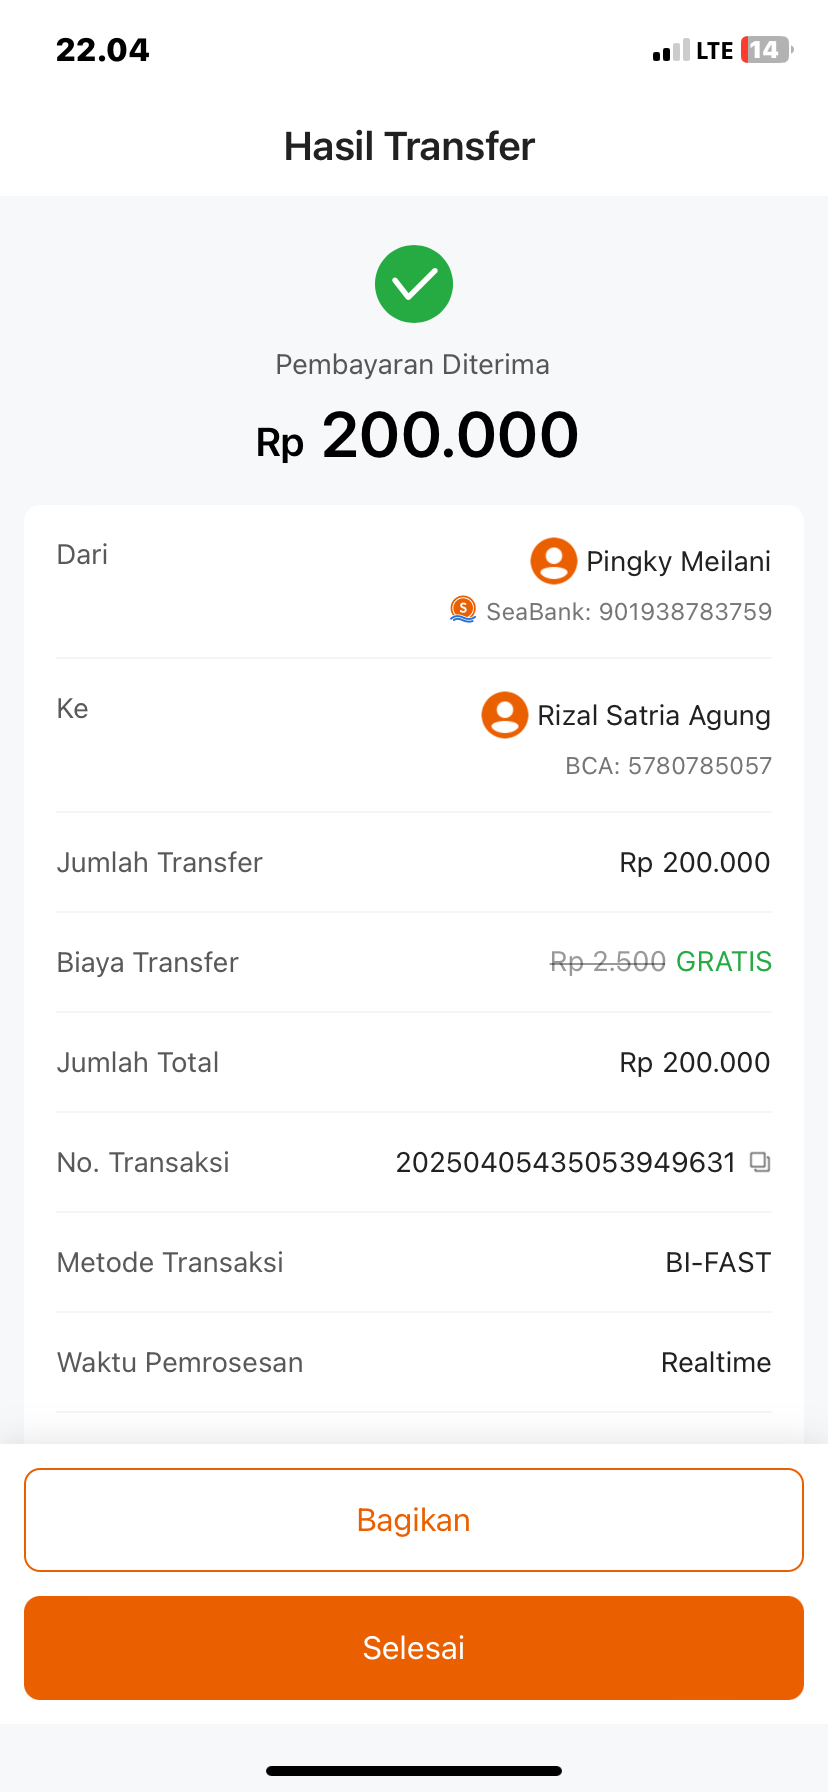This screenshot has width=828, height=1792.
Task: Click Rizal Satria Agung's avatar icon
Action: point(505,715)
